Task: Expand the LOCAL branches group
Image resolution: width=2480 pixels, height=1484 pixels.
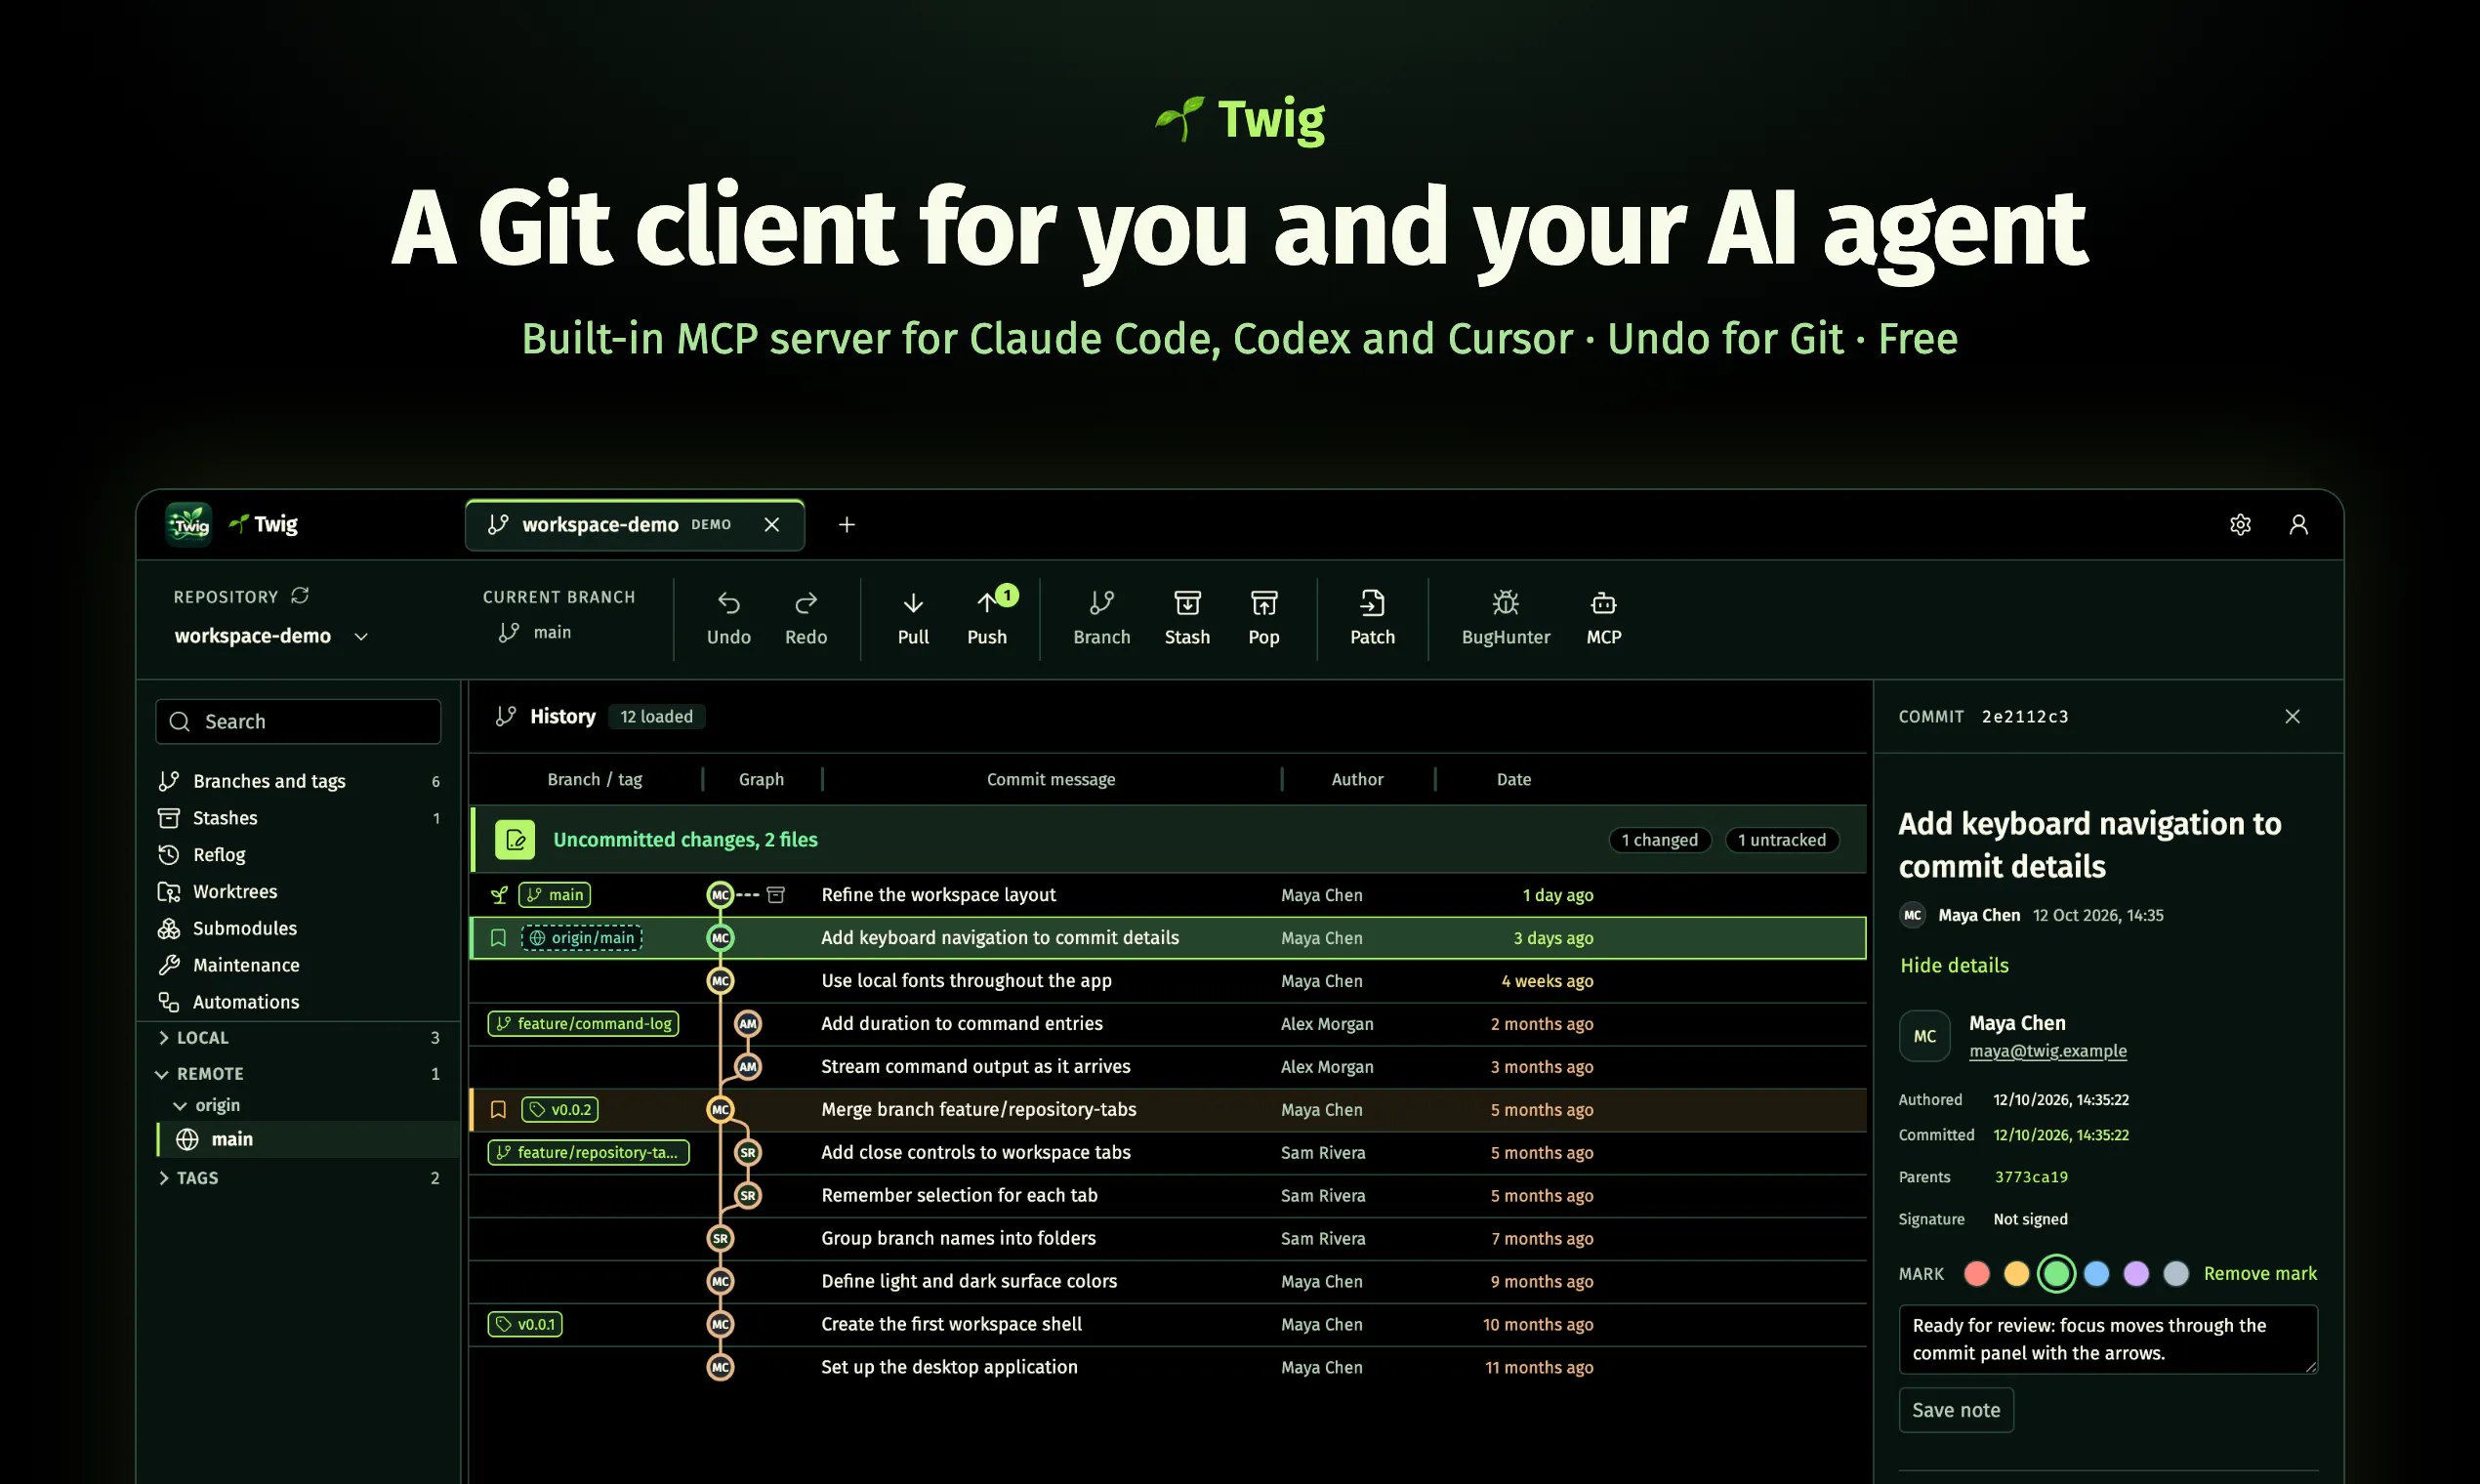Action: pos(299,1038)
